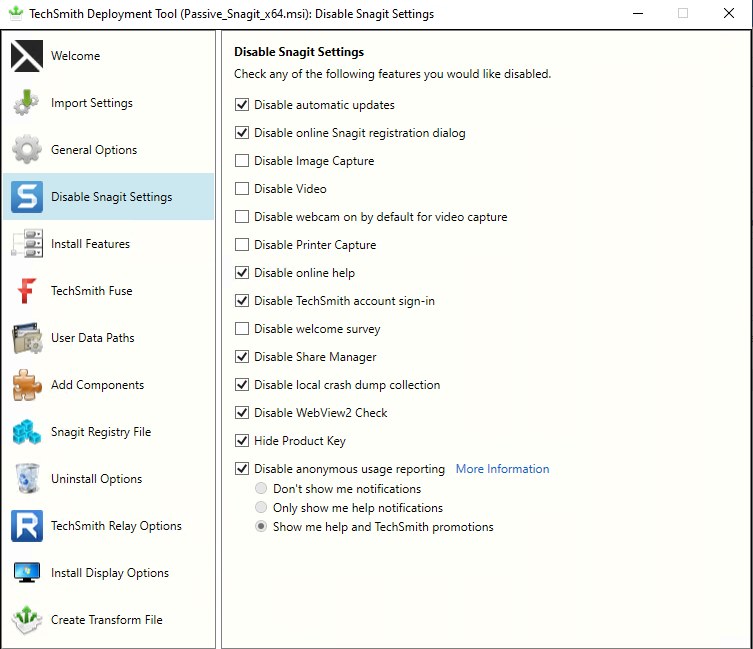
Task: Click the Install Display Options monitor icon
Action: (27, 573)
